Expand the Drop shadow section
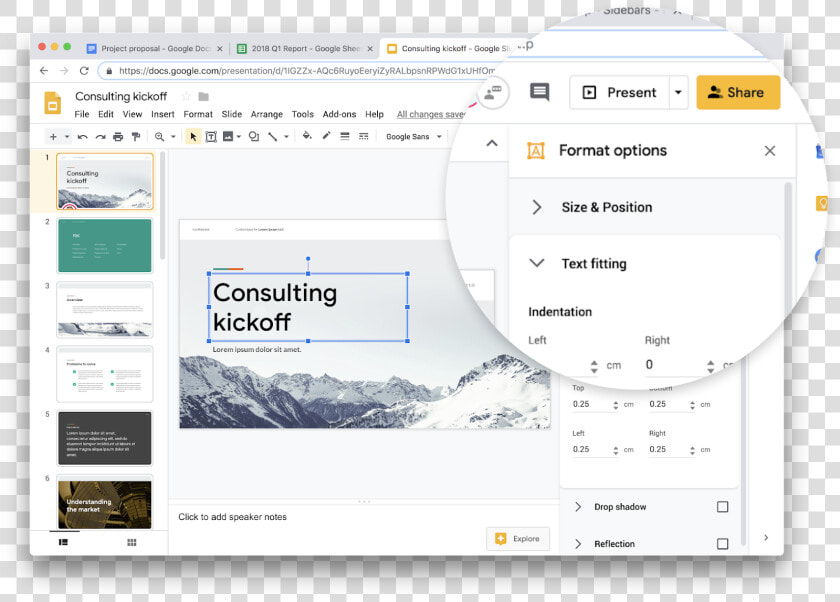This screenshot has width=840, height=602. (x=578, y=507)
